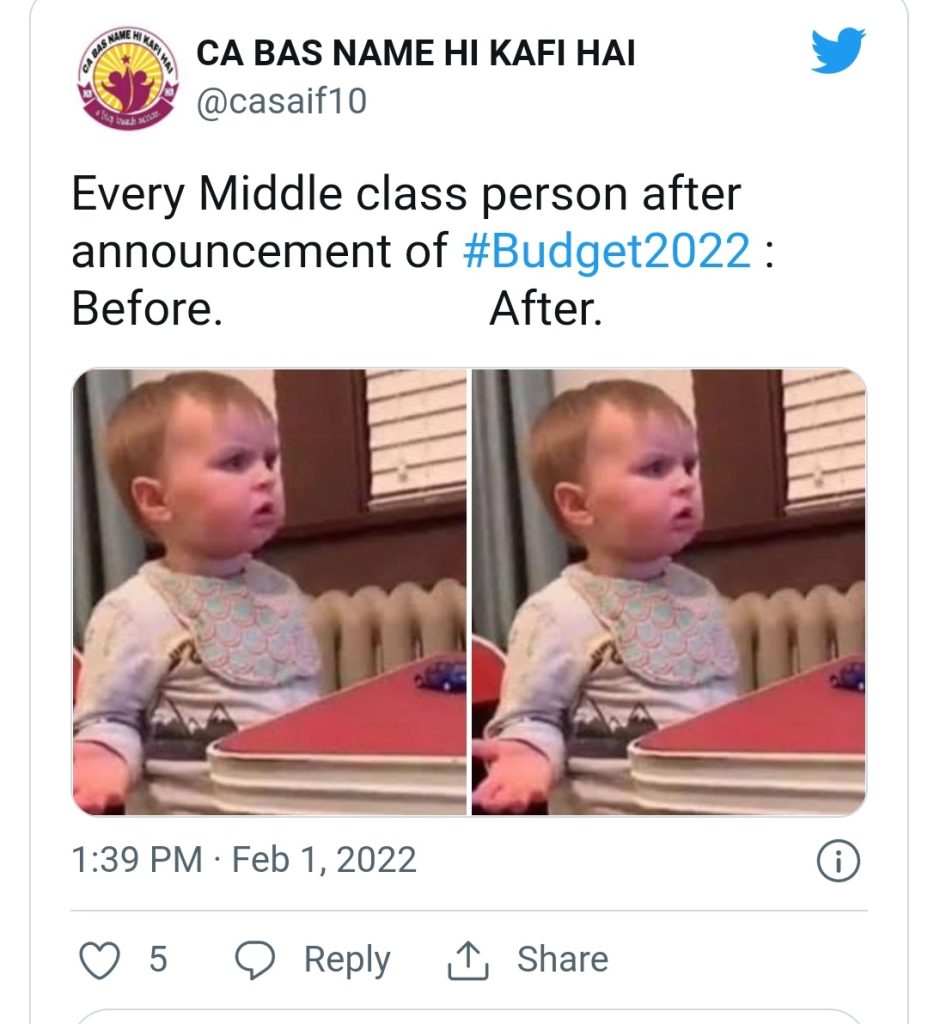Click the reply speech bubble icon

pyautogui.click(x=255, y=960)
